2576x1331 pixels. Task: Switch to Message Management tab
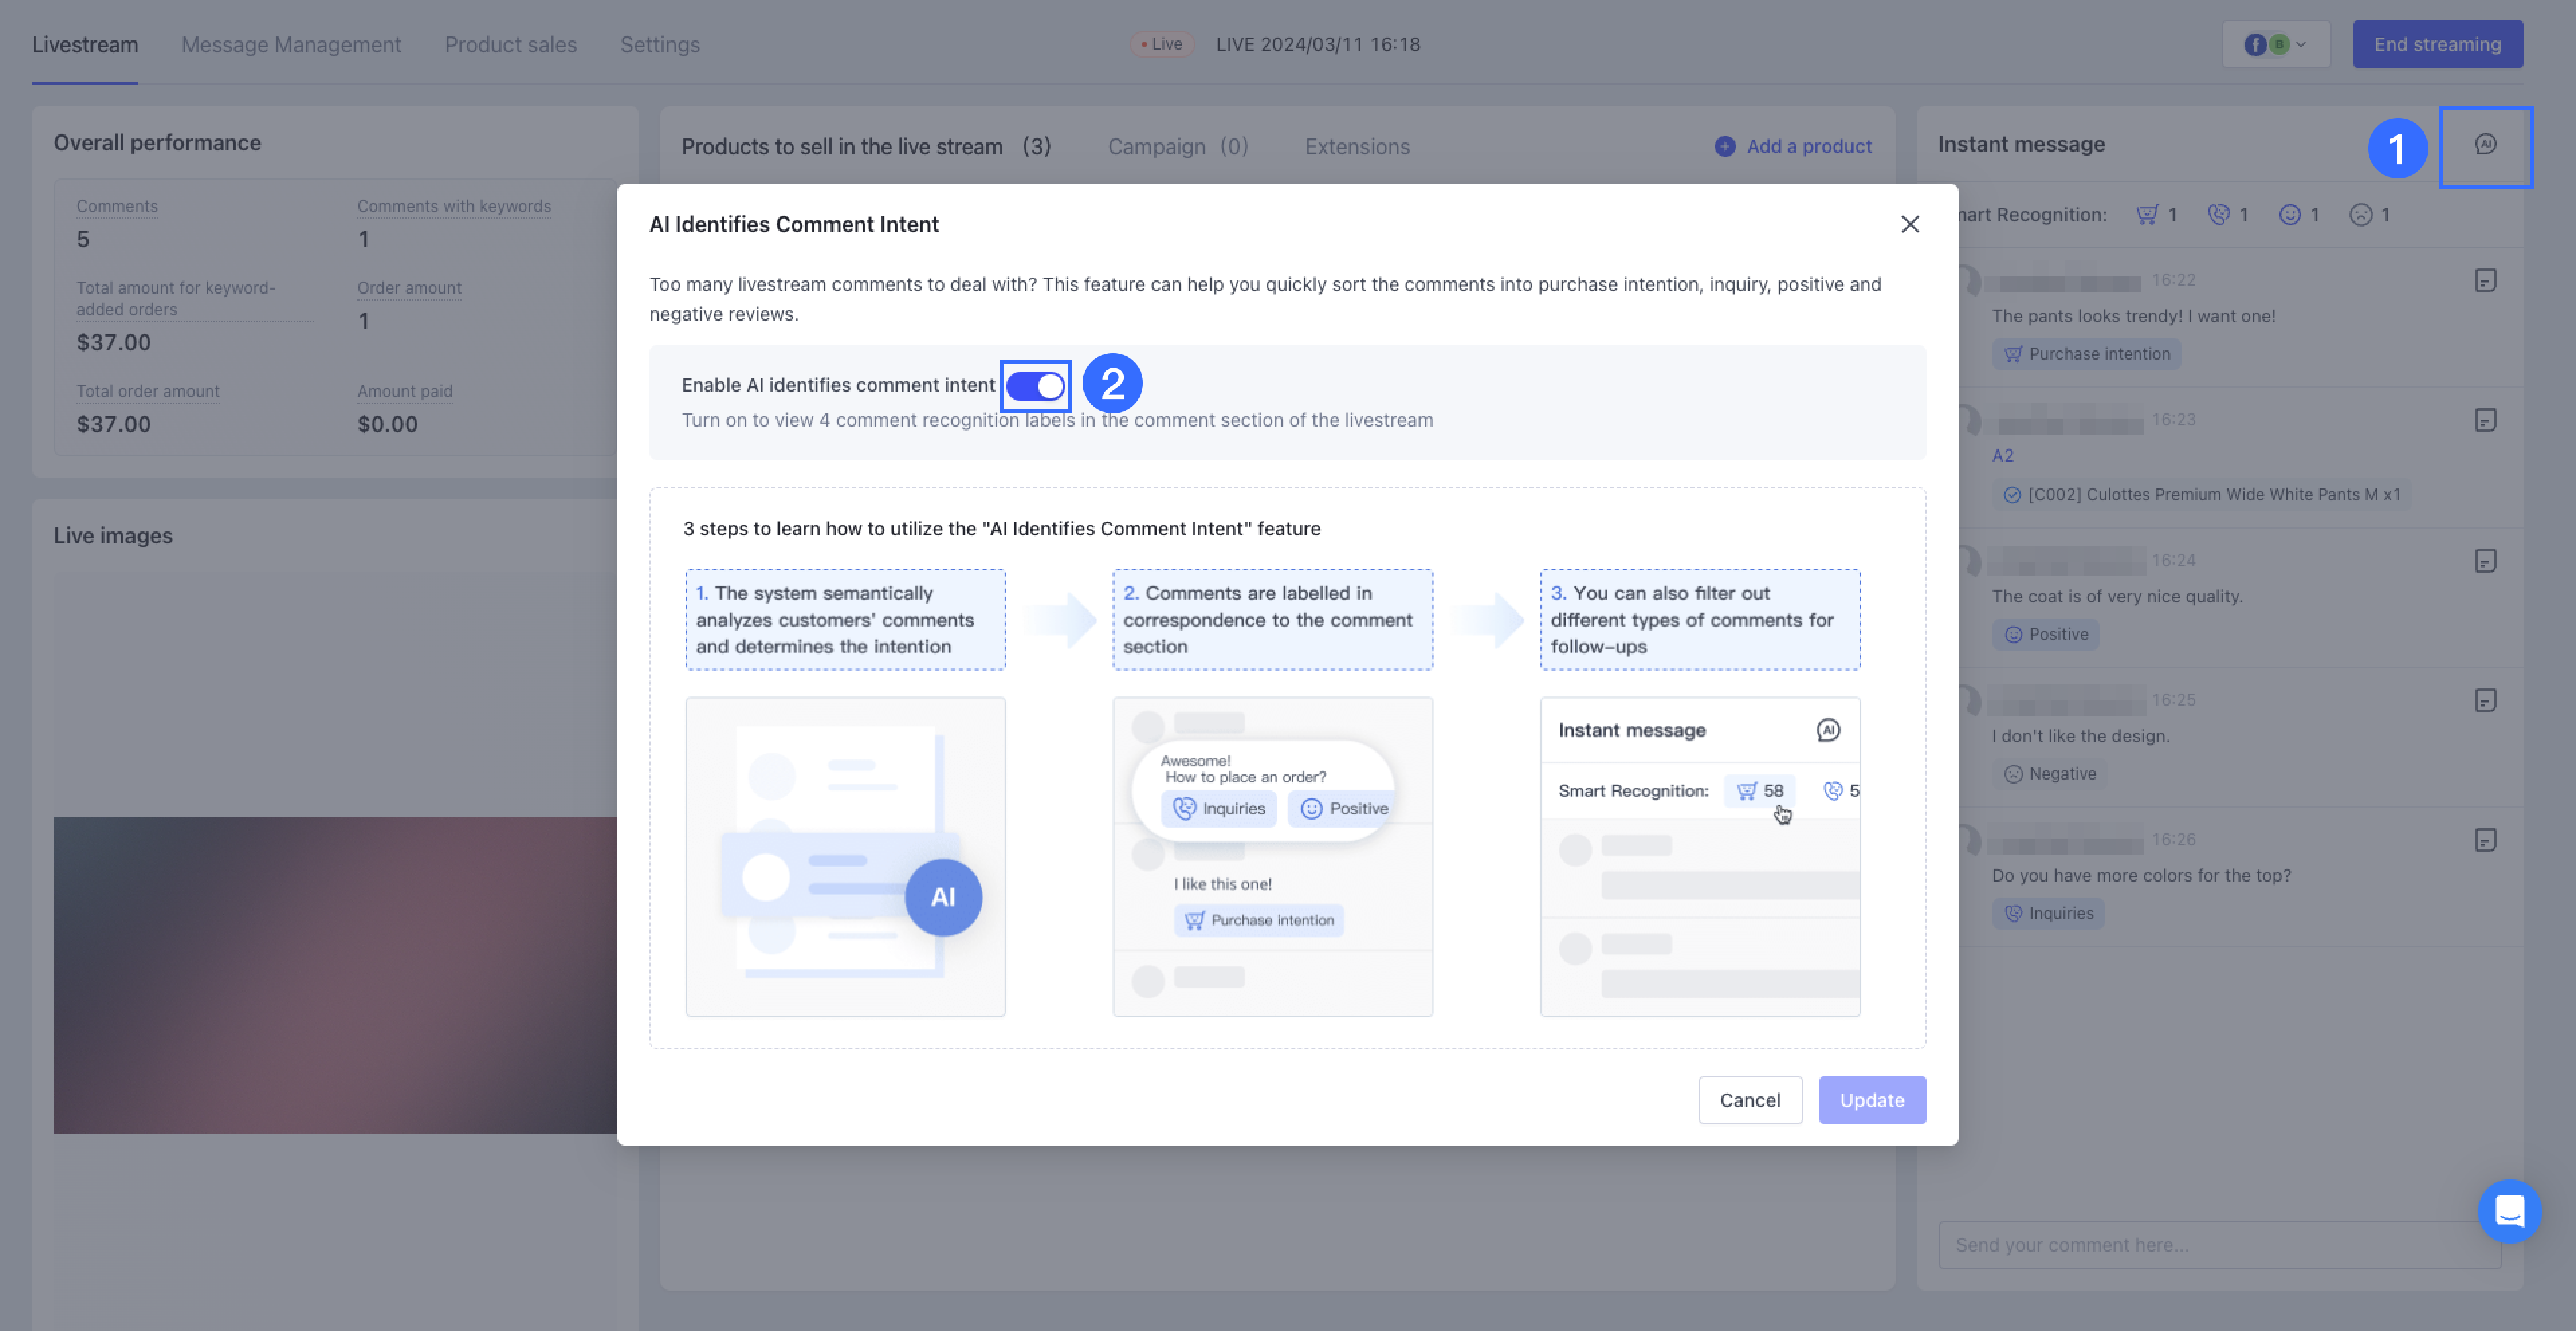coord(291,45)
